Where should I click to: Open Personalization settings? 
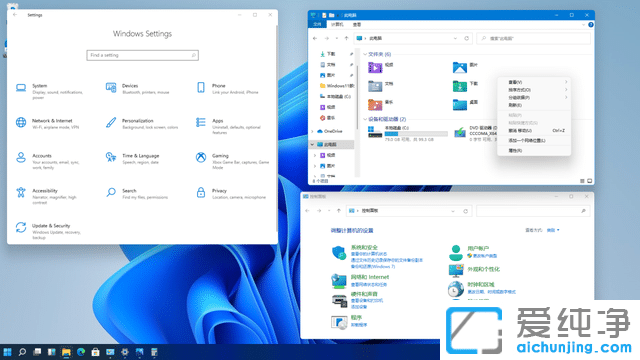(x=142, y=124)
